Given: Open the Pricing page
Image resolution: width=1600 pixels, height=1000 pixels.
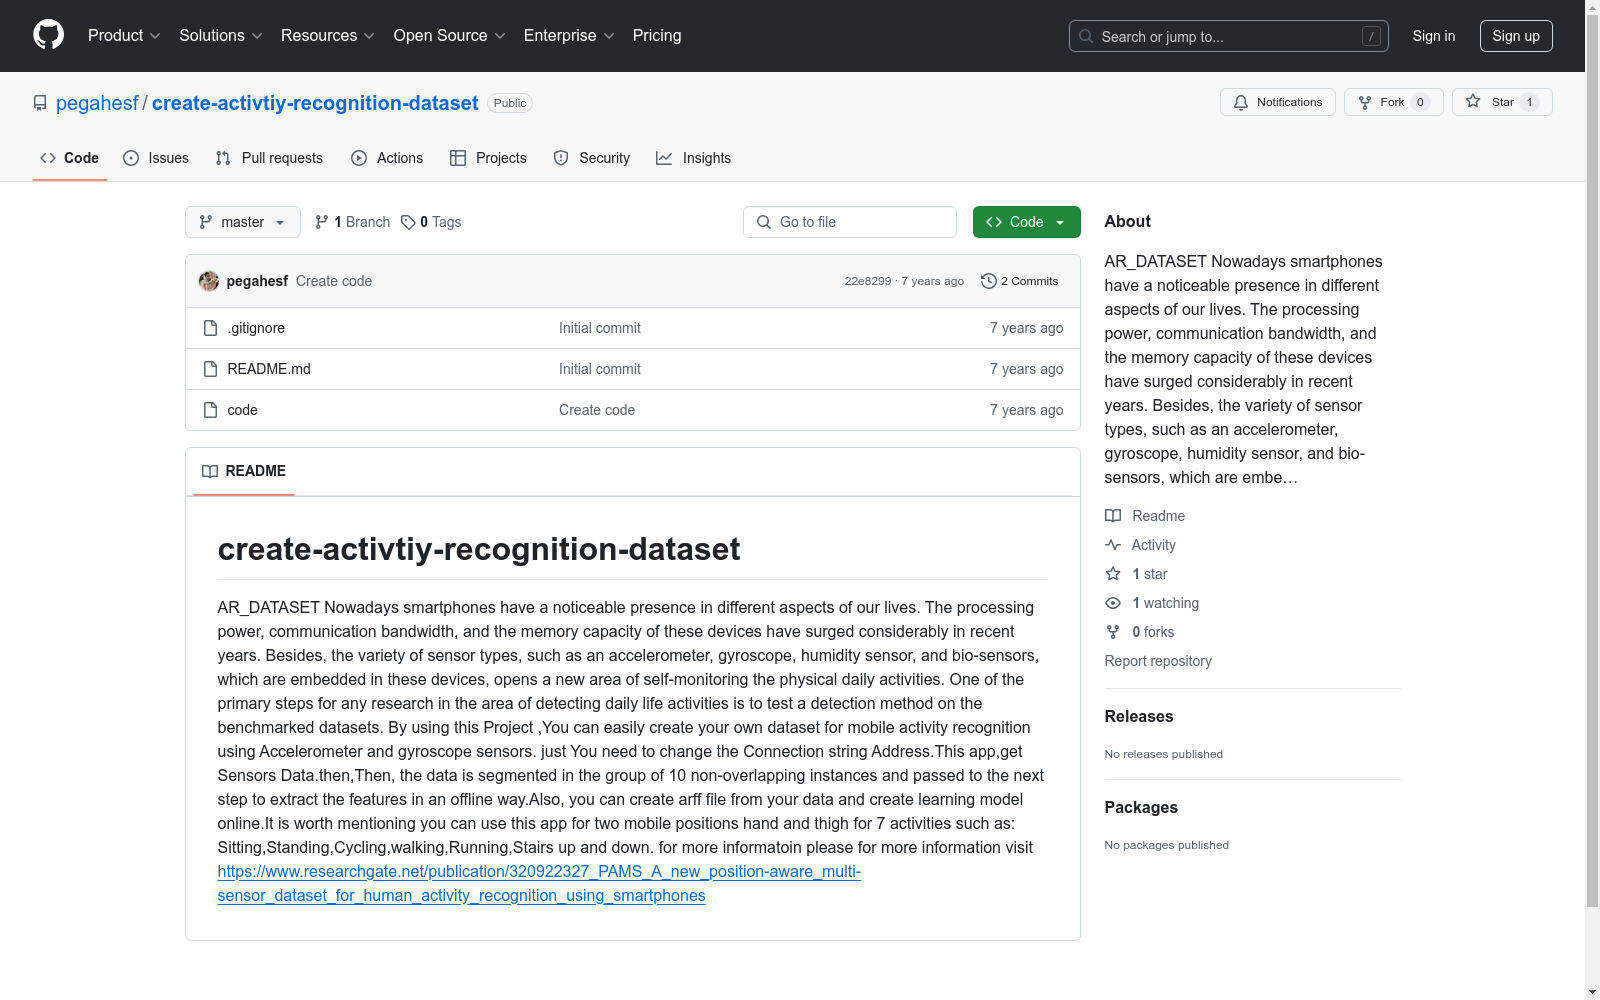Looking at the screenshot, I should pos(657,35).
